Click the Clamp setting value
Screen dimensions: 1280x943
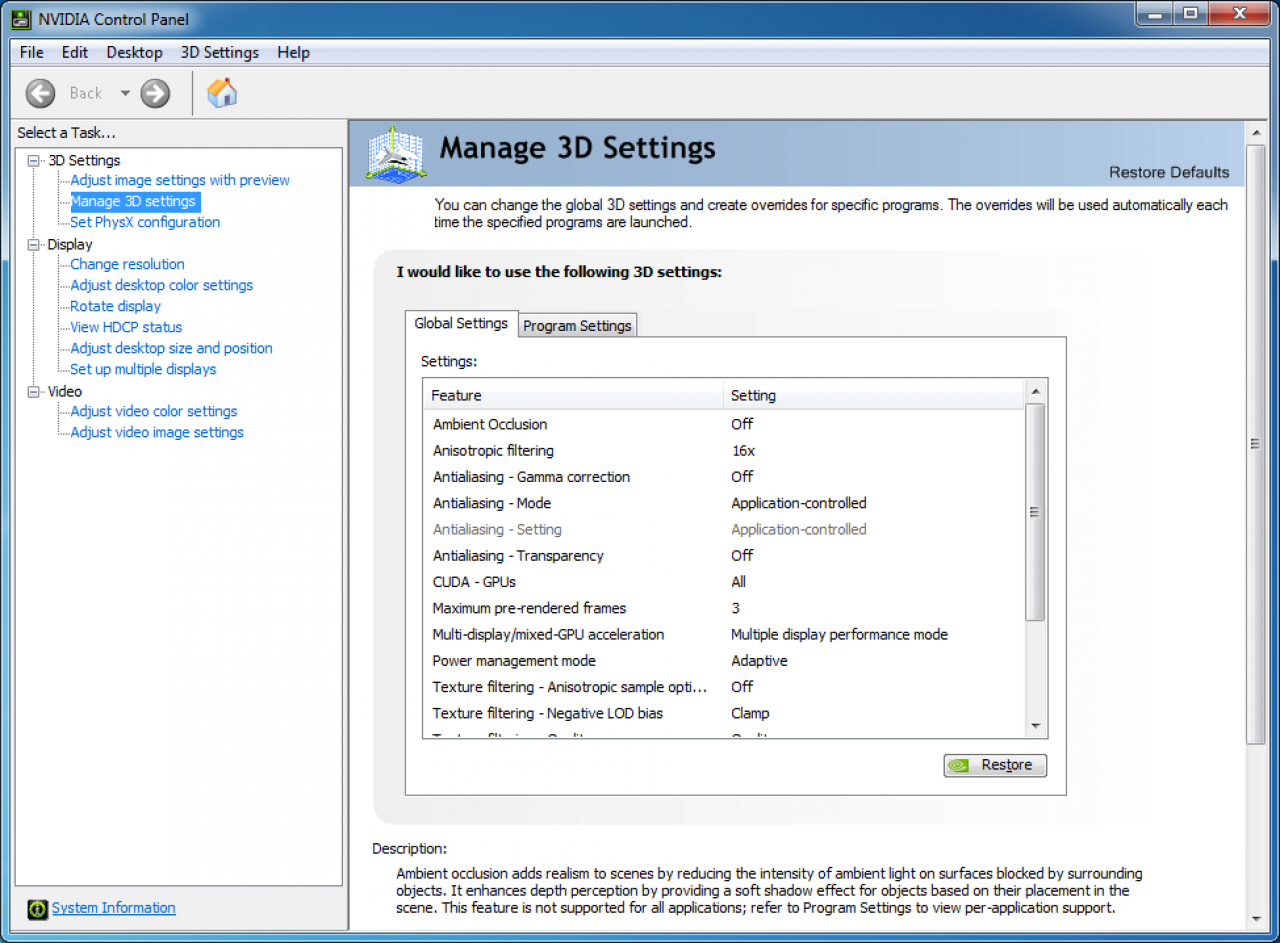point(750,713)
